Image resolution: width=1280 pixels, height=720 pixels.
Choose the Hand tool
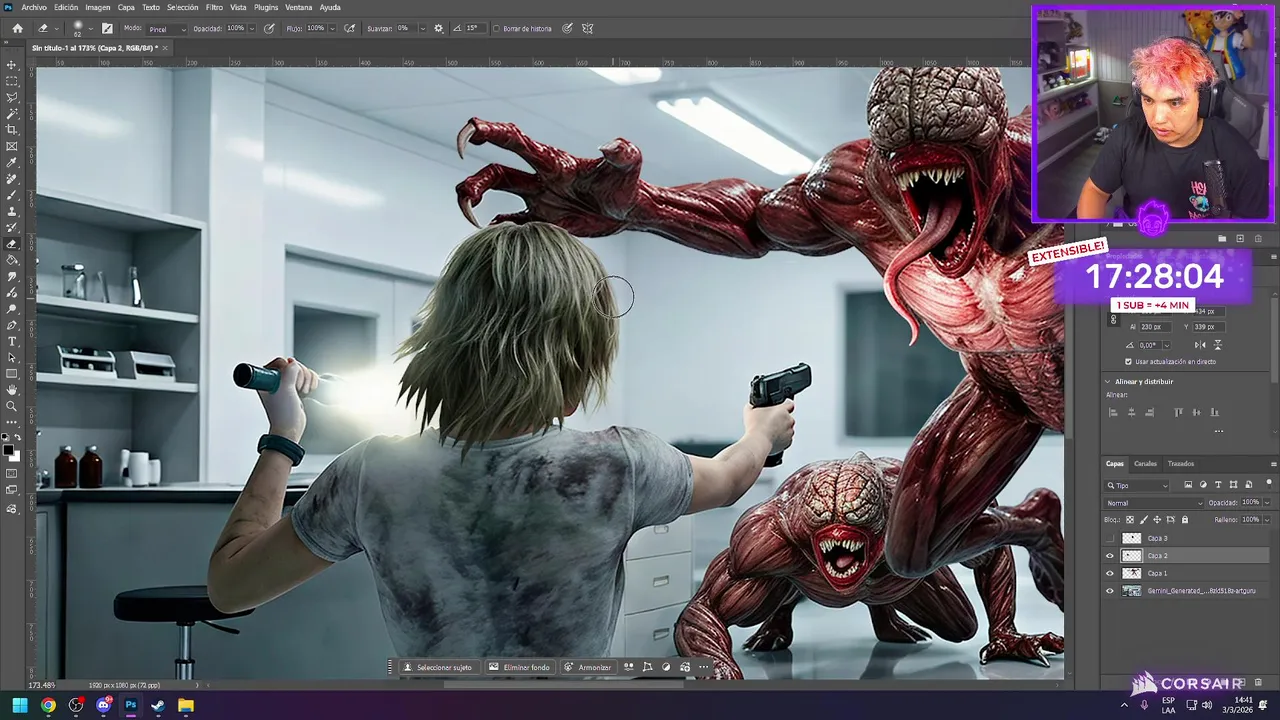[12, 390]
